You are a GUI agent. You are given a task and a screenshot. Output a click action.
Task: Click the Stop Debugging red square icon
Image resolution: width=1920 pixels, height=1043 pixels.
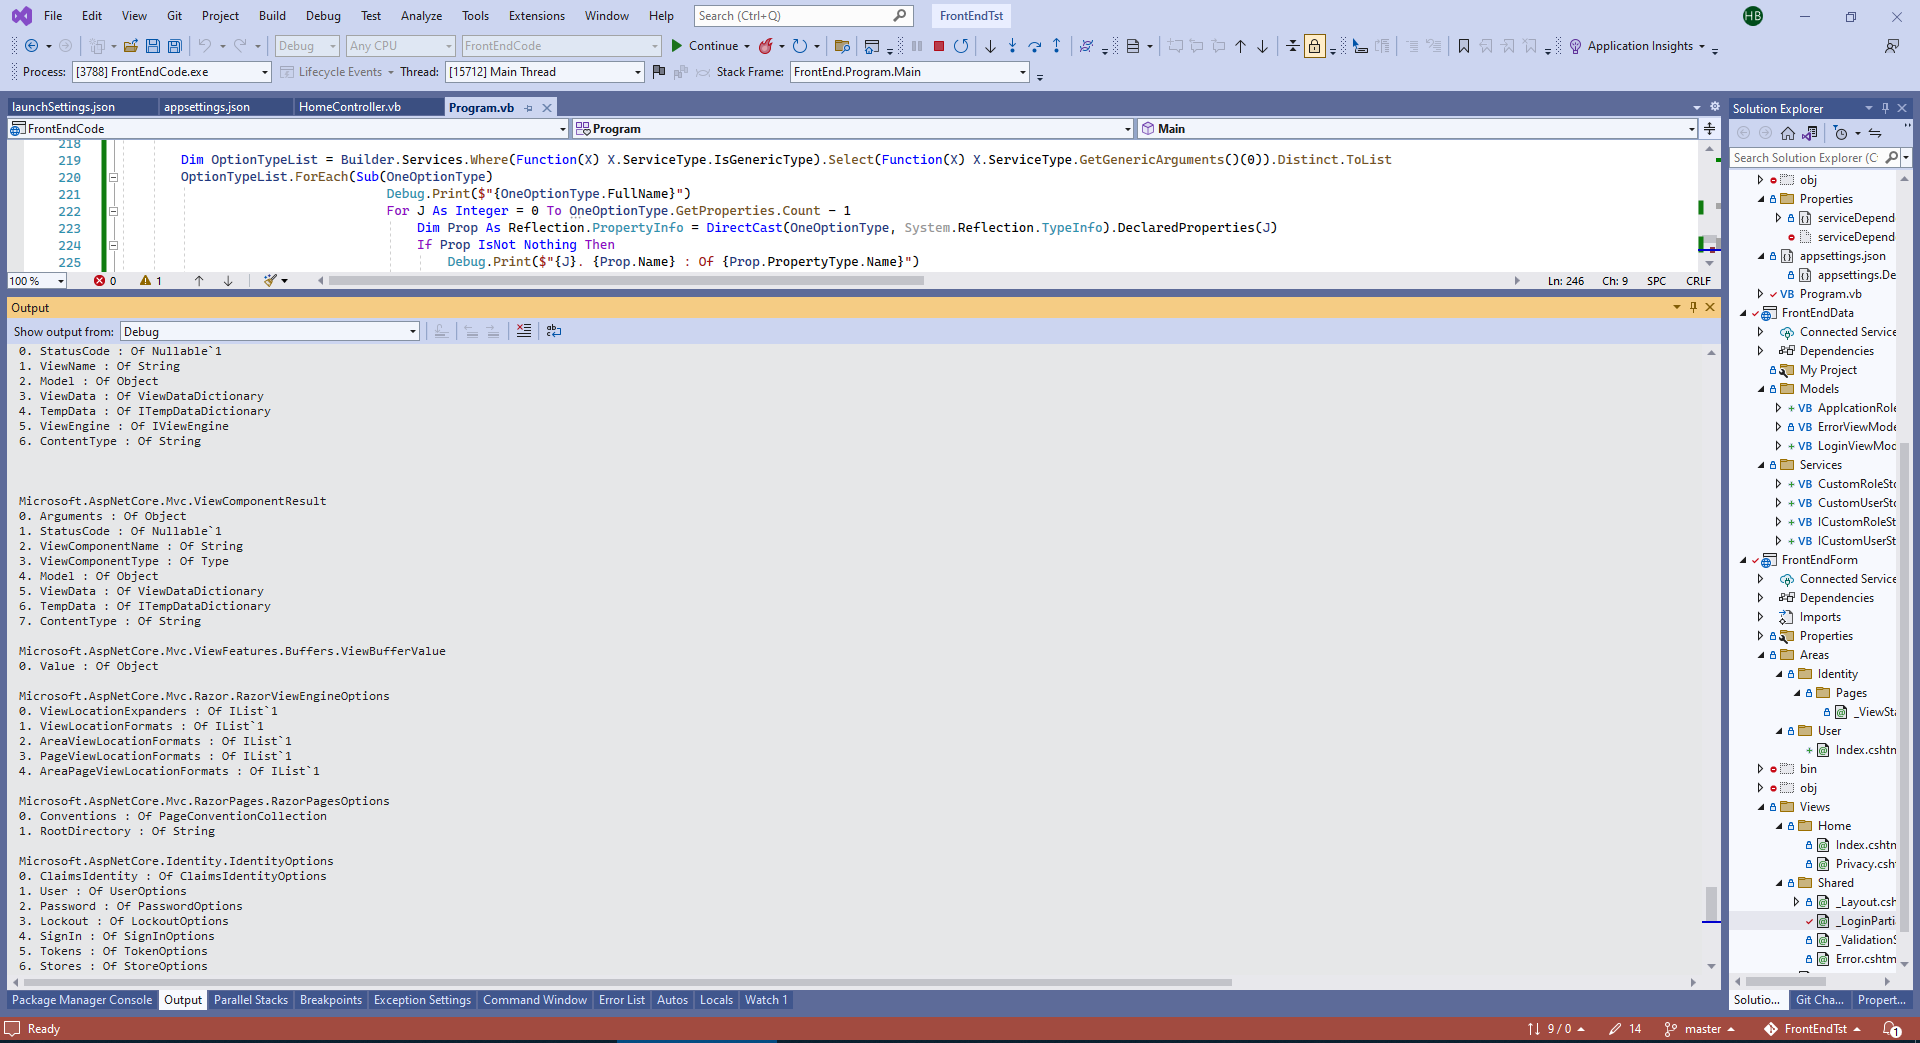tap(939, 46)
